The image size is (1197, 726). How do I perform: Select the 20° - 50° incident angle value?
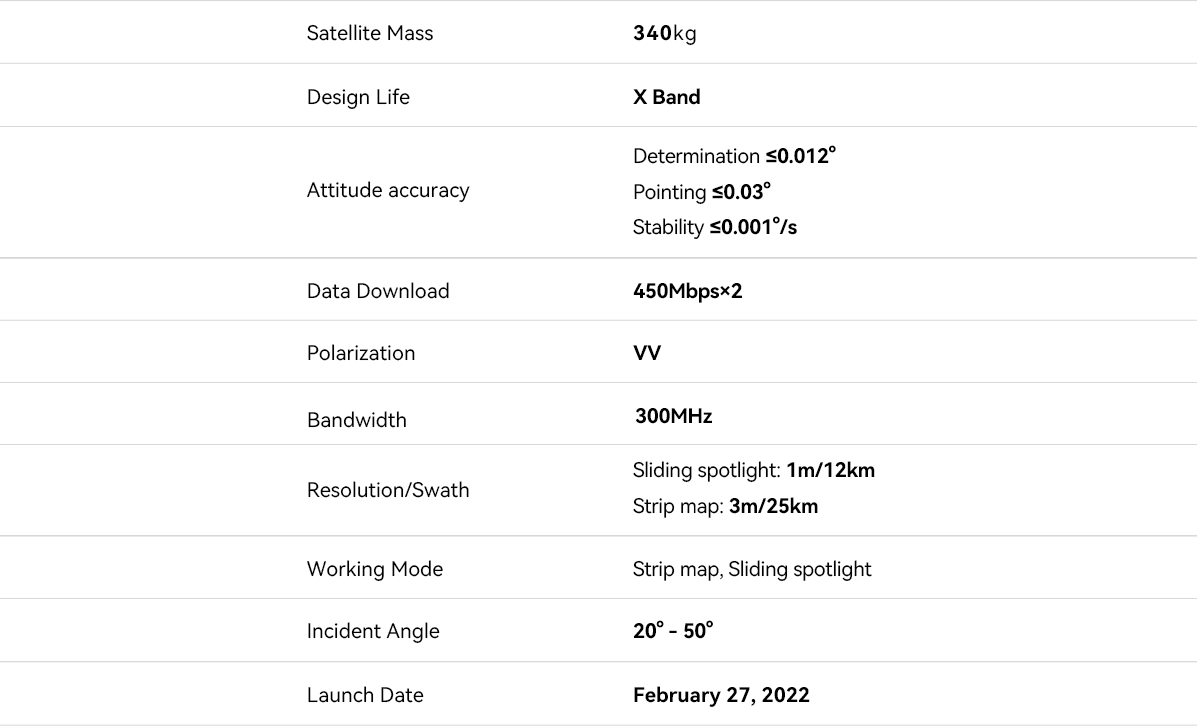673,631
